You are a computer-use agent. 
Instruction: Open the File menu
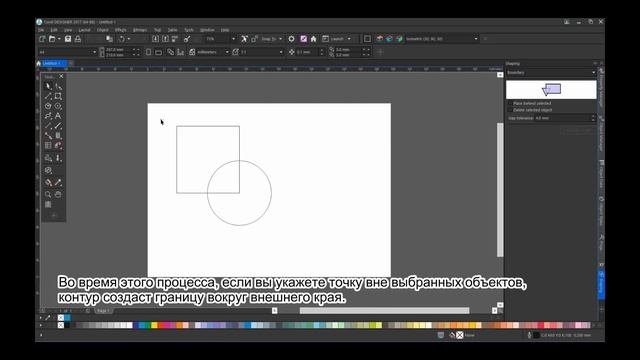(41, 30)
